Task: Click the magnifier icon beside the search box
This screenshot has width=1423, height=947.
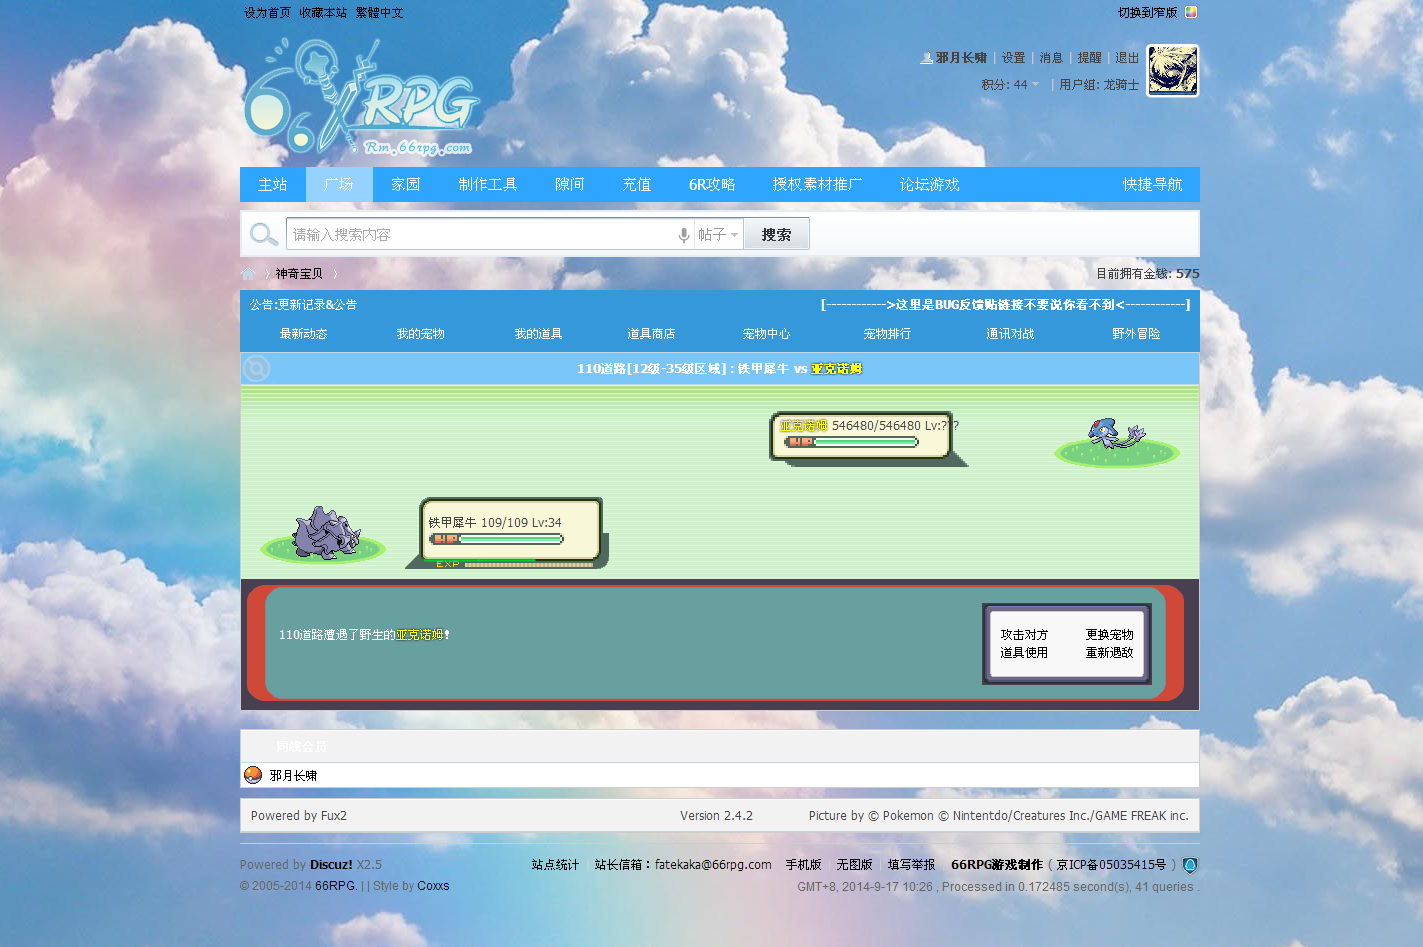Action: (x=263, y=234)
